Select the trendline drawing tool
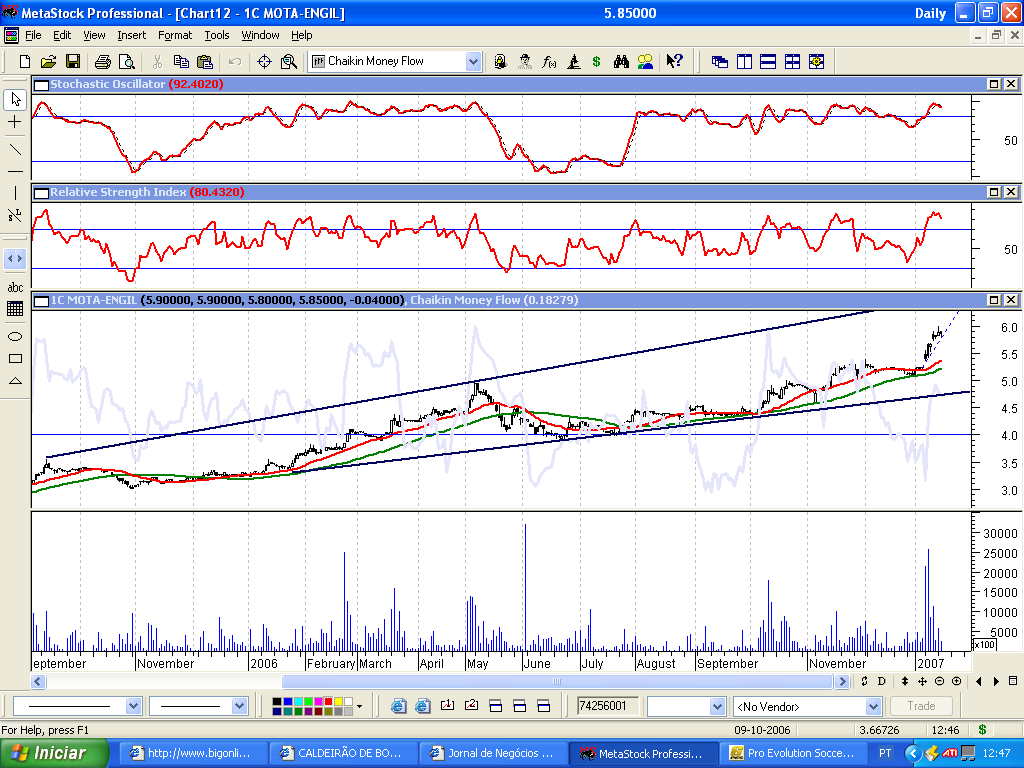The width and height of the screenshot is (1024, 768). coord(15,149)
